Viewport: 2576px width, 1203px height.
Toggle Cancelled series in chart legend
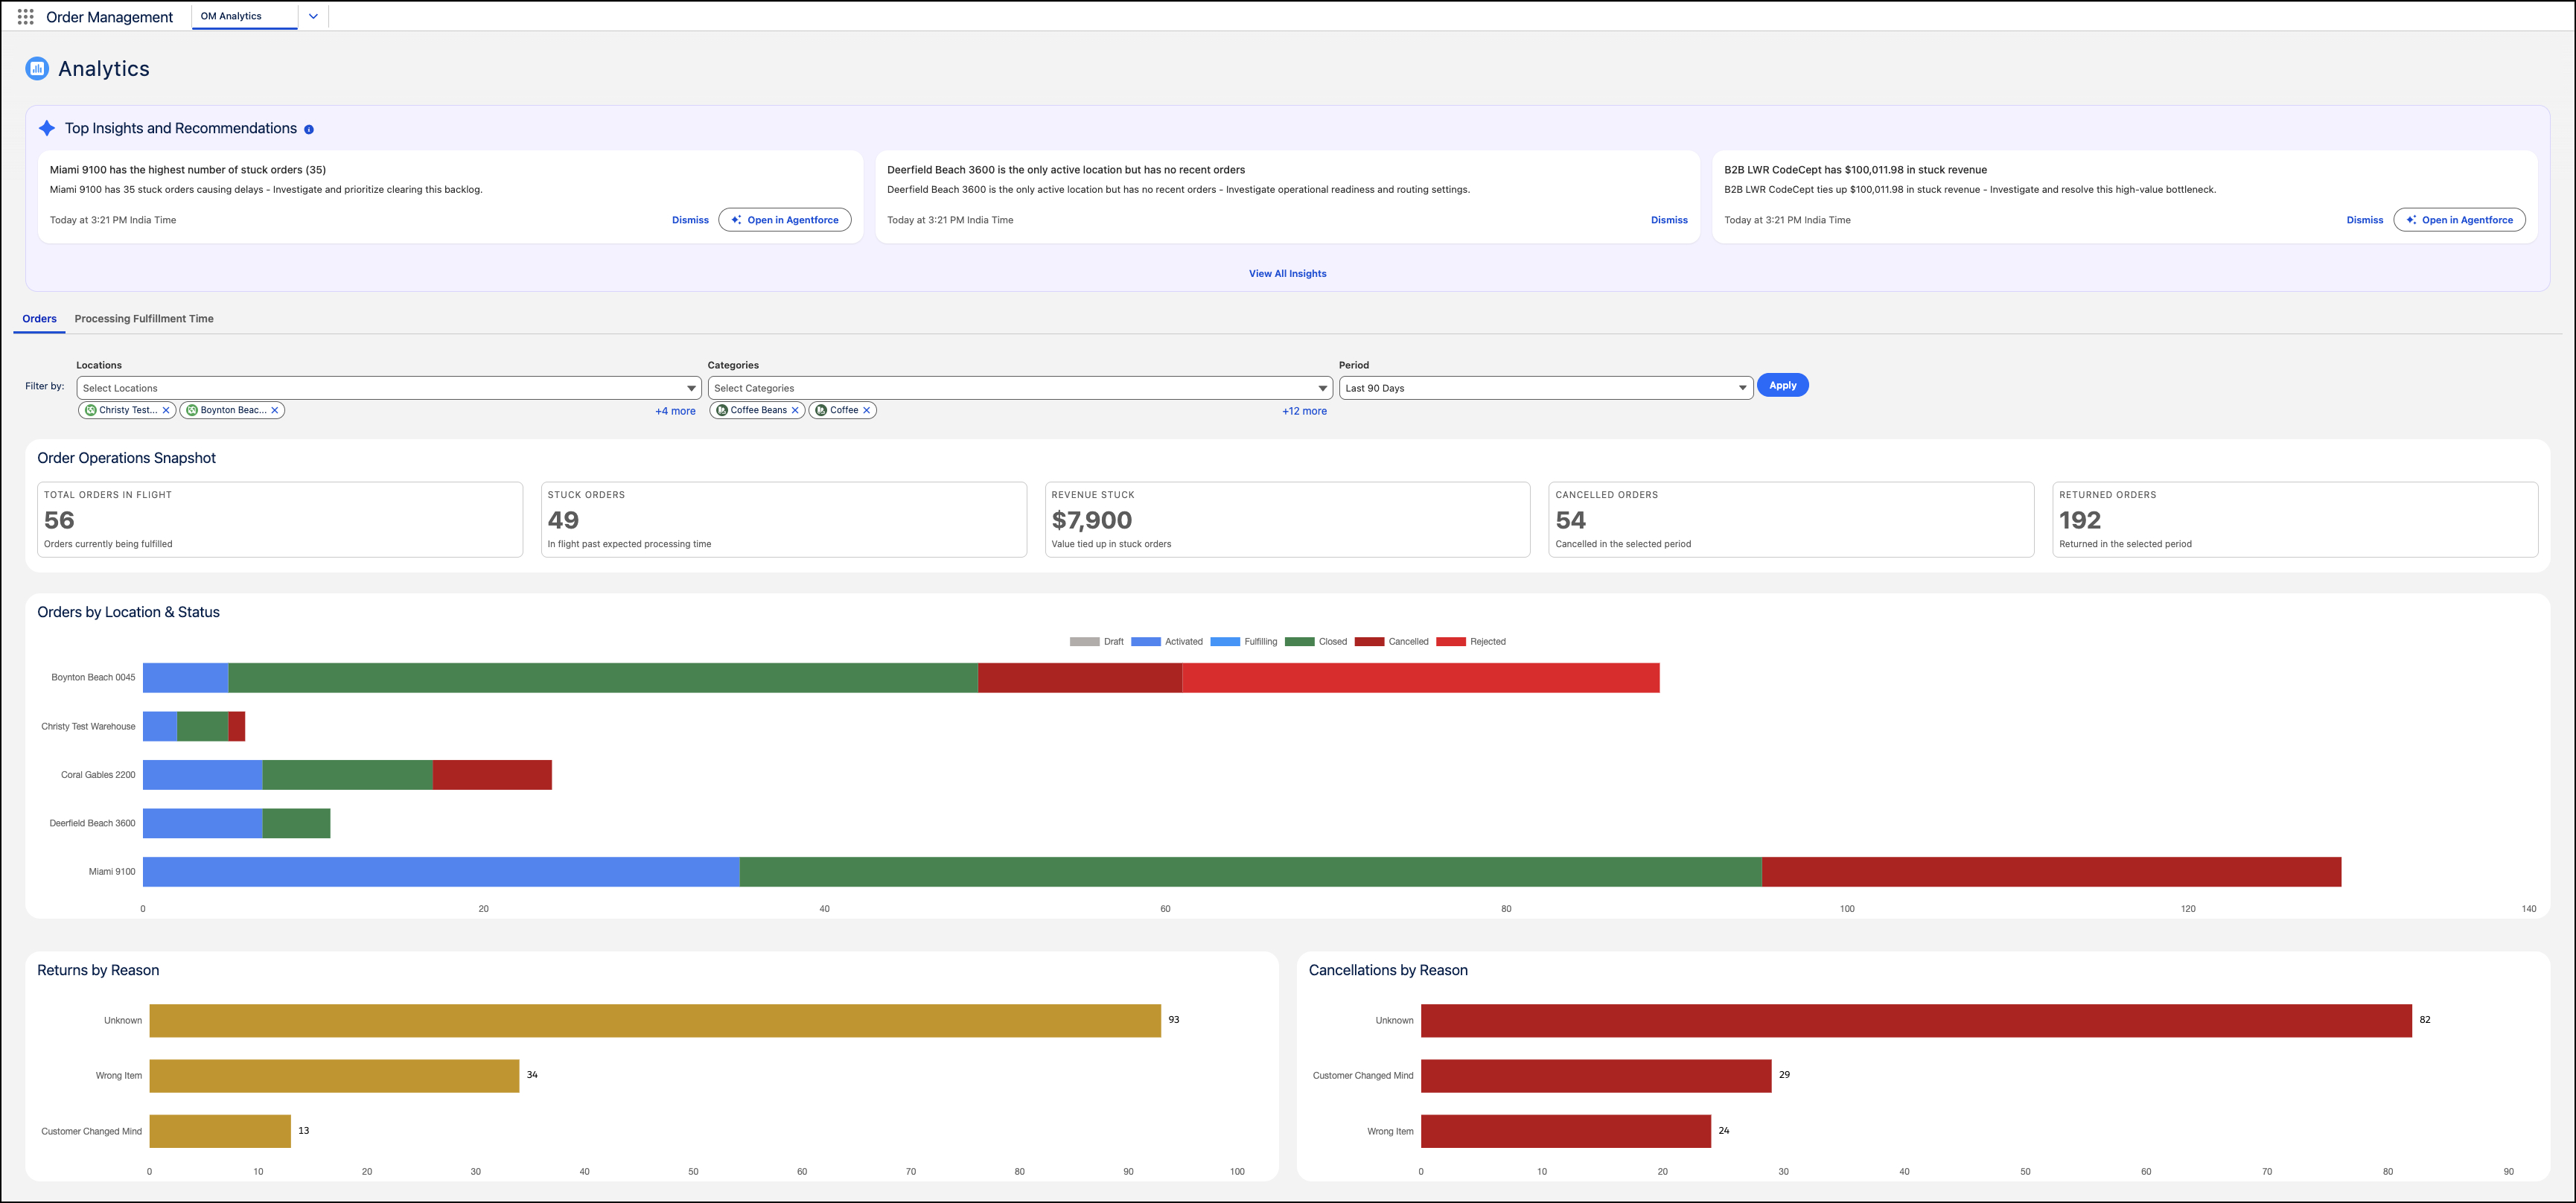point(1391,642)
